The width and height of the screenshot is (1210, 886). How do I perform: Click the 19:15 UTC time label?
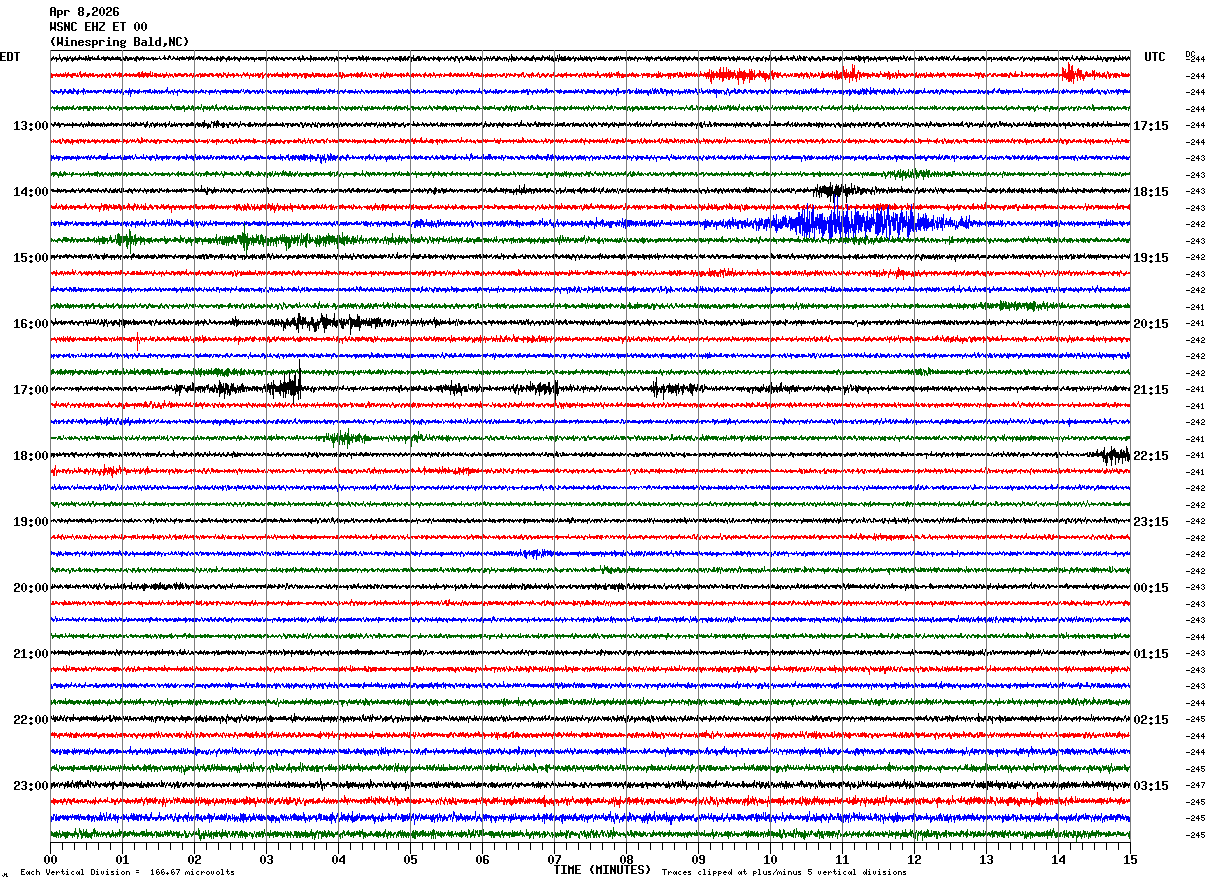1151,258
